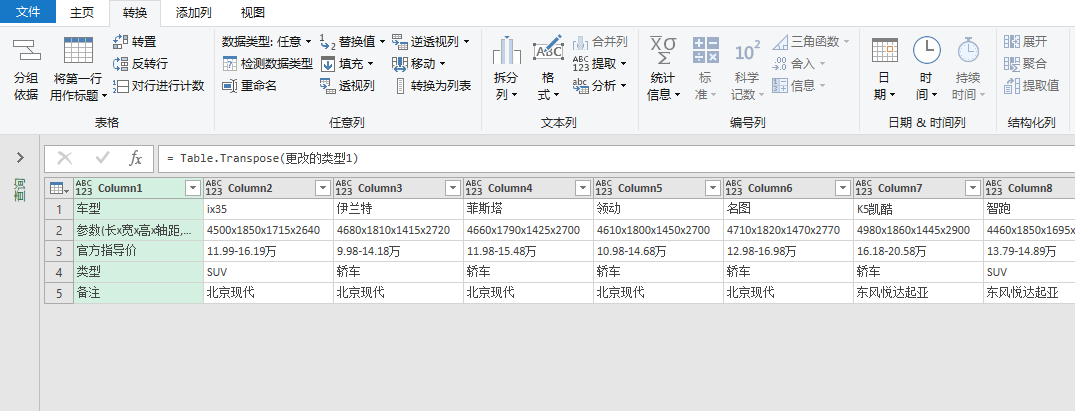This screenshot has height=411, width=1075.
Task: Open Parse (分析) dropdown
Action: pos(600,86)
